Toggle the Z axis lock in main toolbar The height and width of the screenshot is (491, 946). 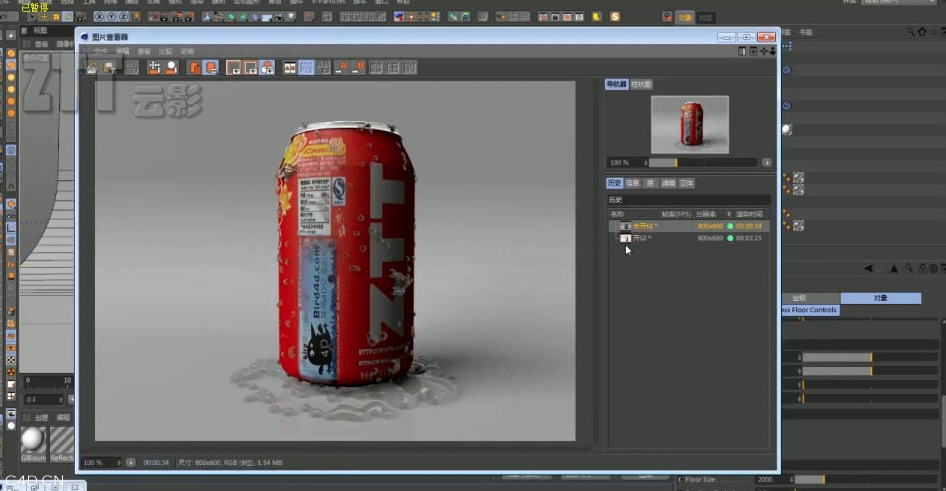pyautogui.click(x=124, y=17)
